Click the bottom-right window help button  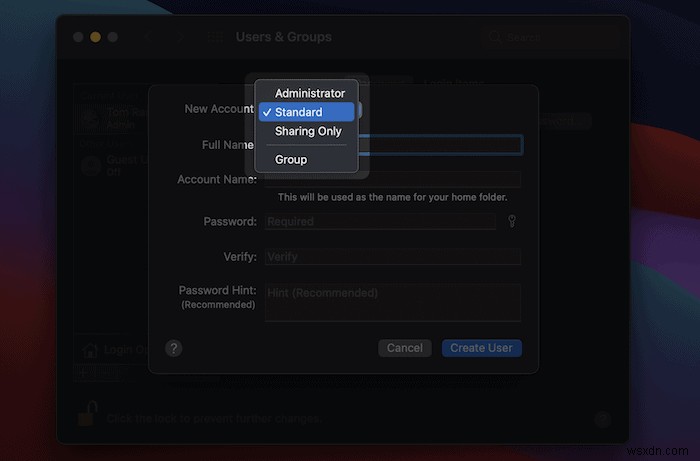pyautogui.click(x=603, y=419)
